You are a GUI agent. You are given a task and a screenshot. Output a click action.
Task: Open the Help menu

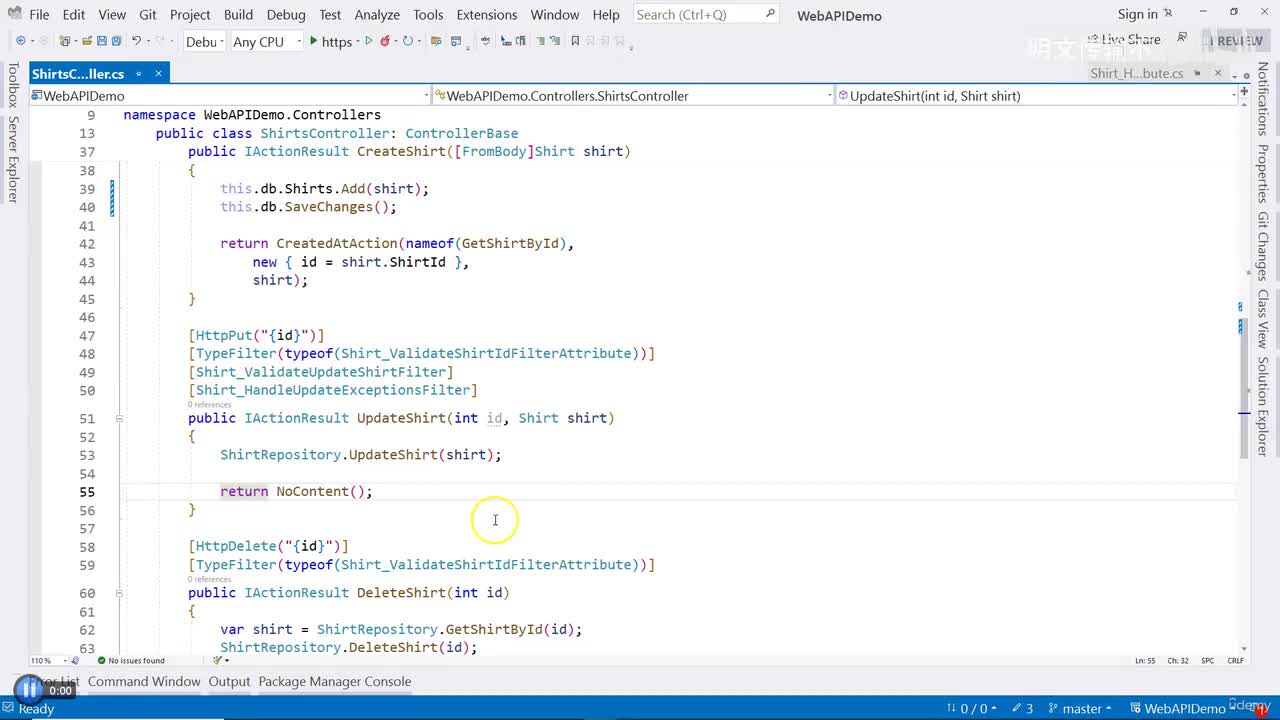click(606, 14)
